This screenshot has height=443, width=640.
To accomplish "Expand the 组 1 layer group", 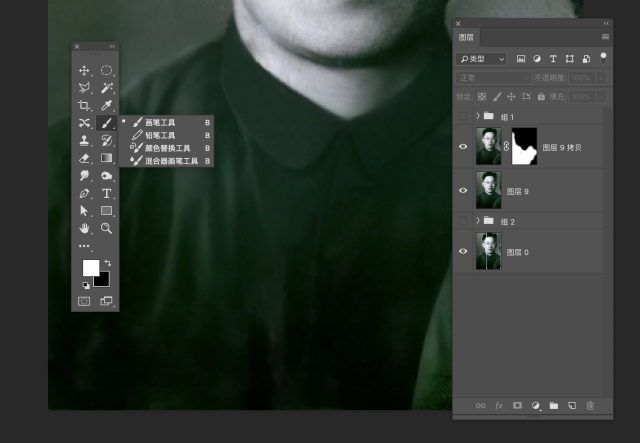I will click(478, 116).
